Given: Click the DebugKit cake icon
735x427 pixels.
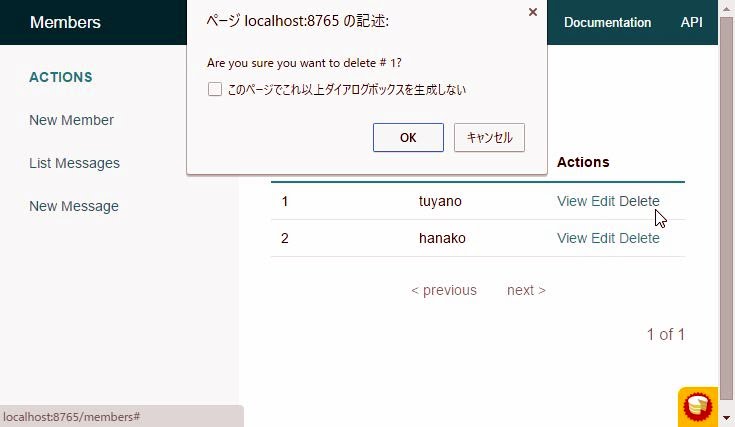Looking at the screenshot, I should coord(697,406).
